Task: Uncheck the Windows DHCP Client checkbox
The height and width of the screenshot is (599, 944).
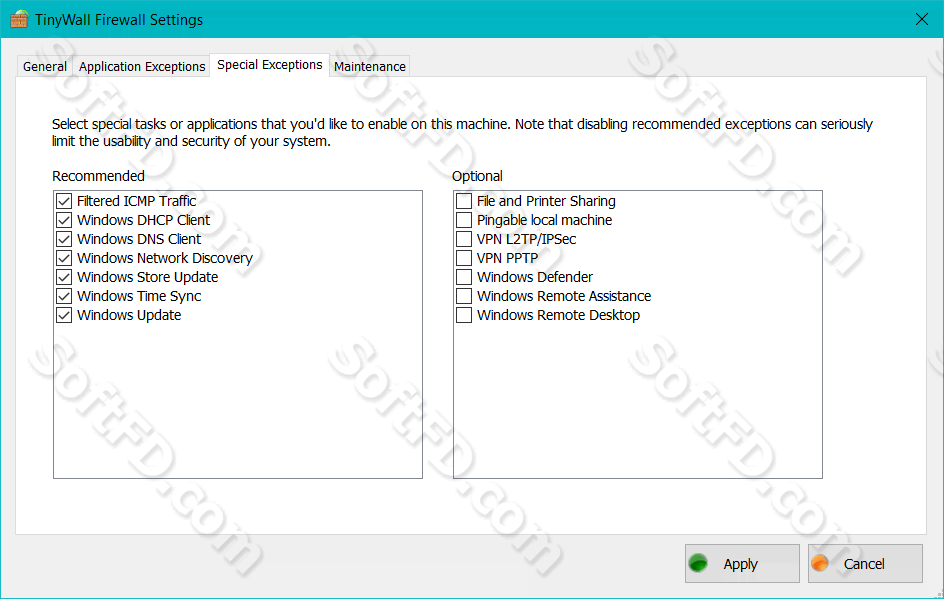Action: 64,220
